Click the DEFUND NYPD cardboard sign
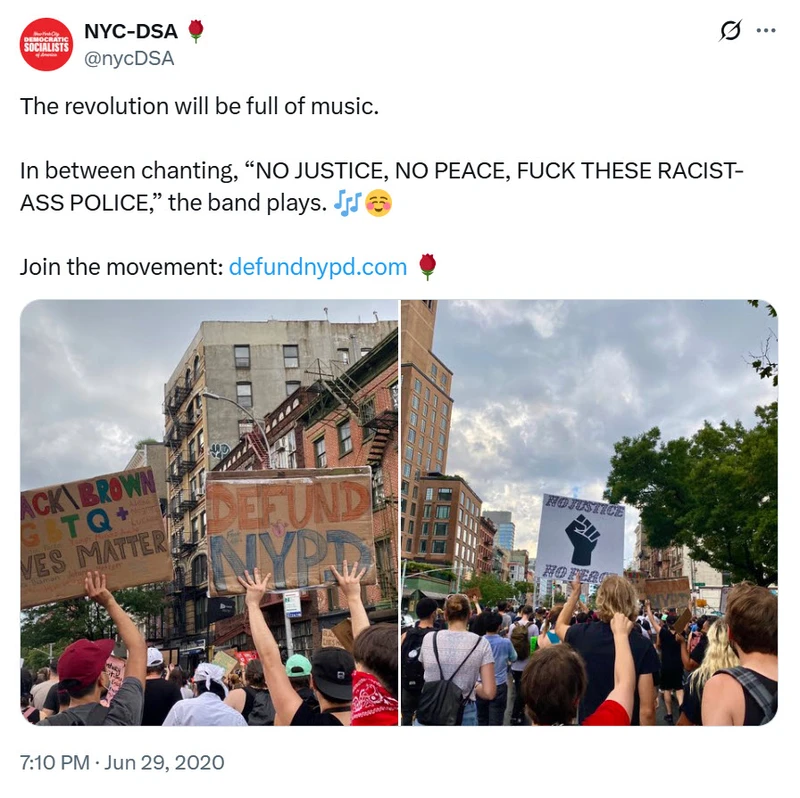The image size is (800, 798). [x=291, y=531]
